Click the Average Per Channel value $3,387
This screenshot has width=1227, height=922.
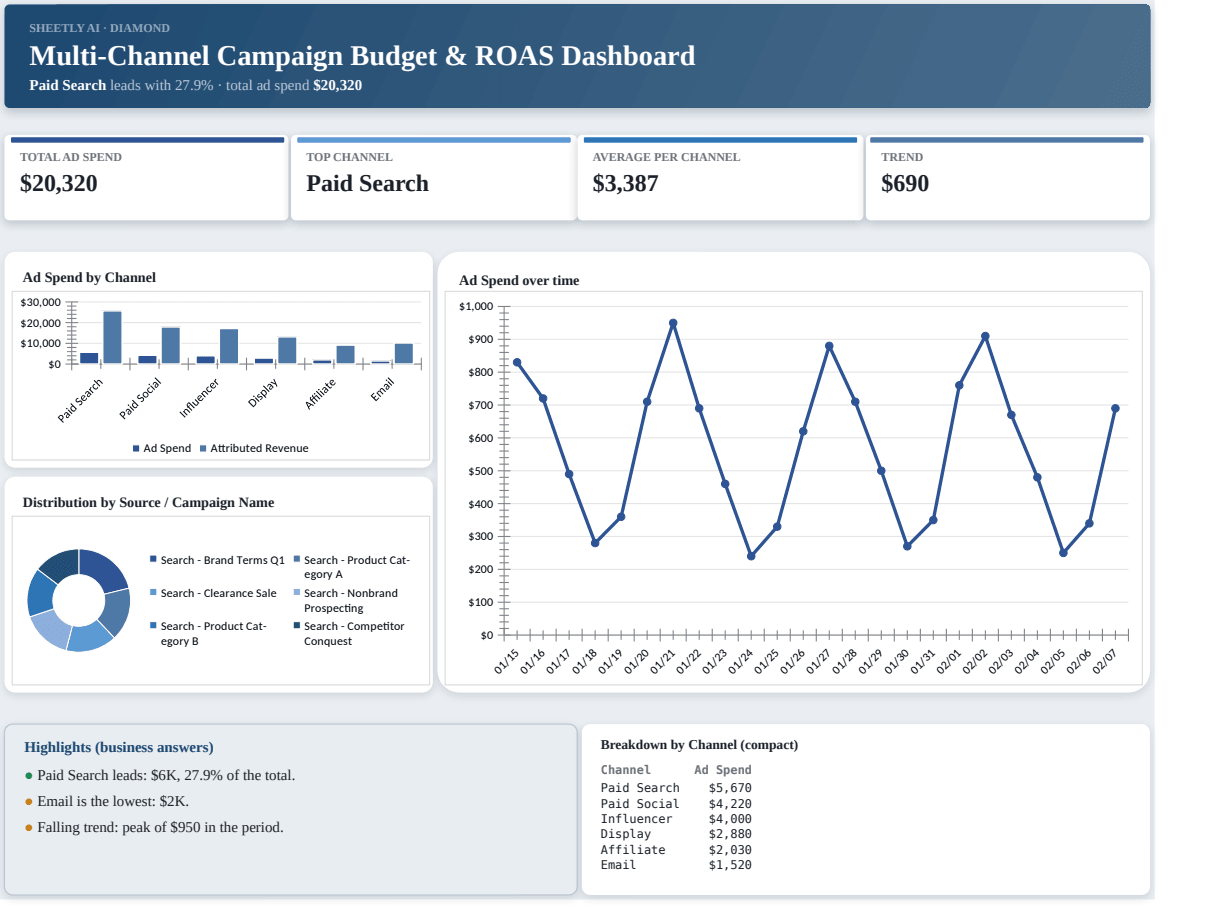click(x=625, y=184)
